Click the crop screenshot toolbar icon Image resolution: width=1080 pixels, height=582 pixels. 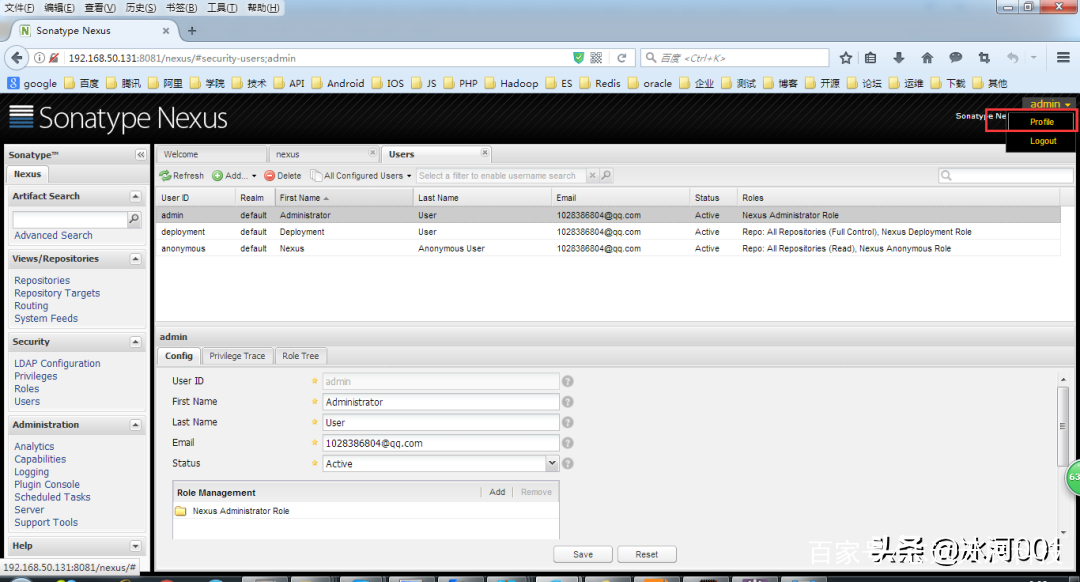(x=984, y=58)
